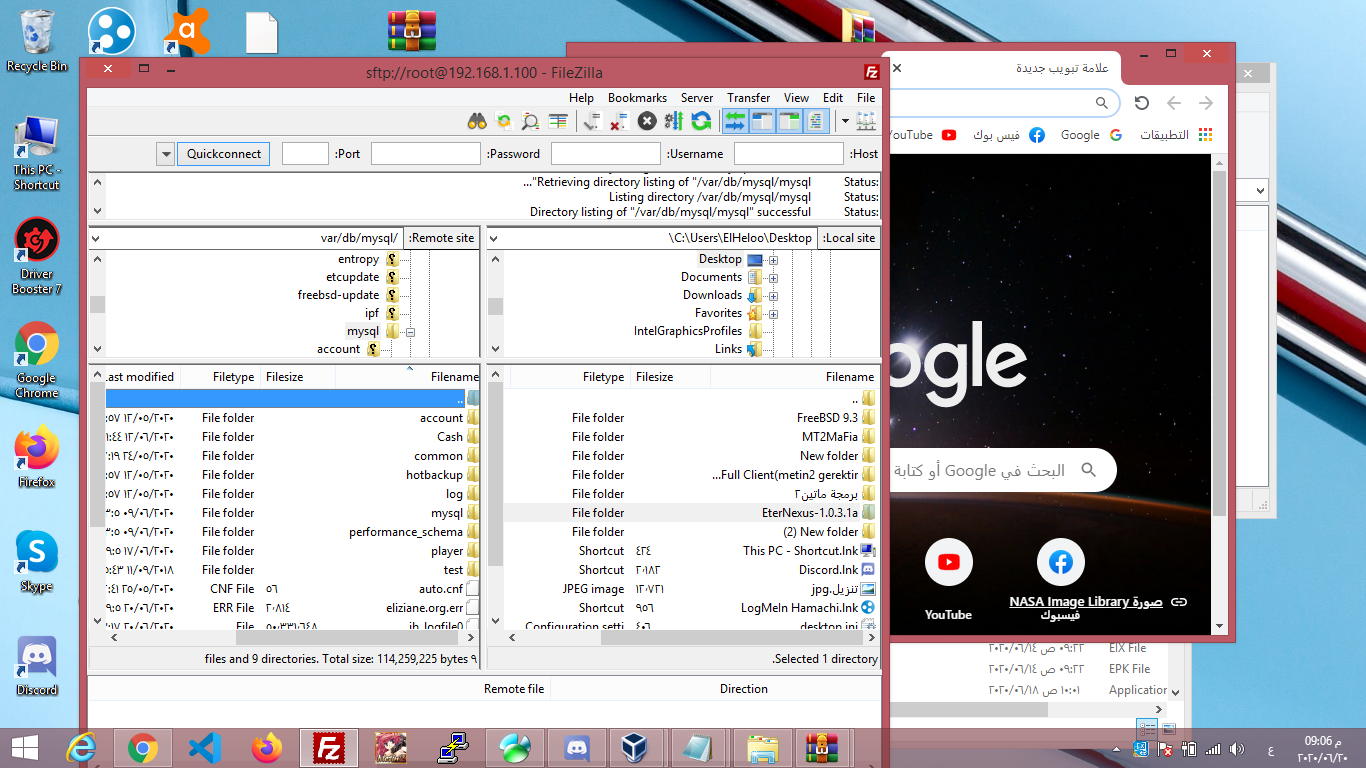Image resolution: width=1366 pixels, height=768 pixels.
Task: Open the Site Manager dropdown arrow
Action: point(846,121)
